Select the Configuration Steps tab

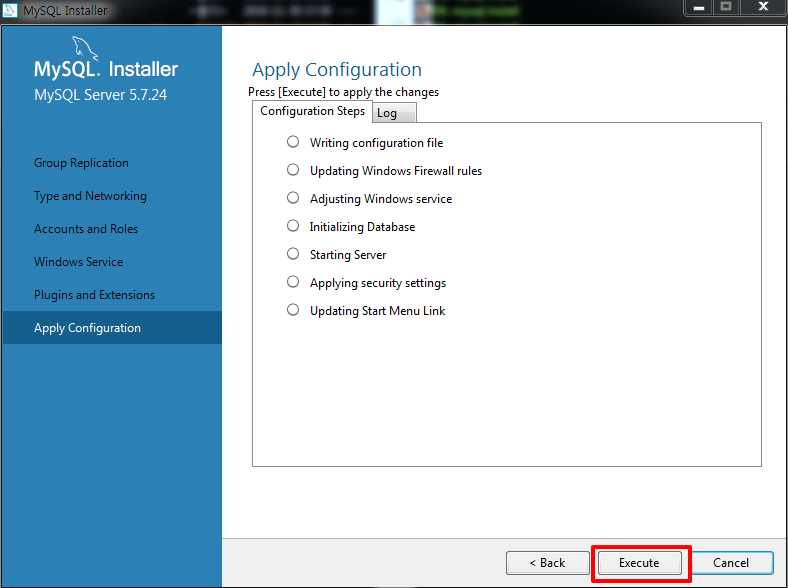312,111
